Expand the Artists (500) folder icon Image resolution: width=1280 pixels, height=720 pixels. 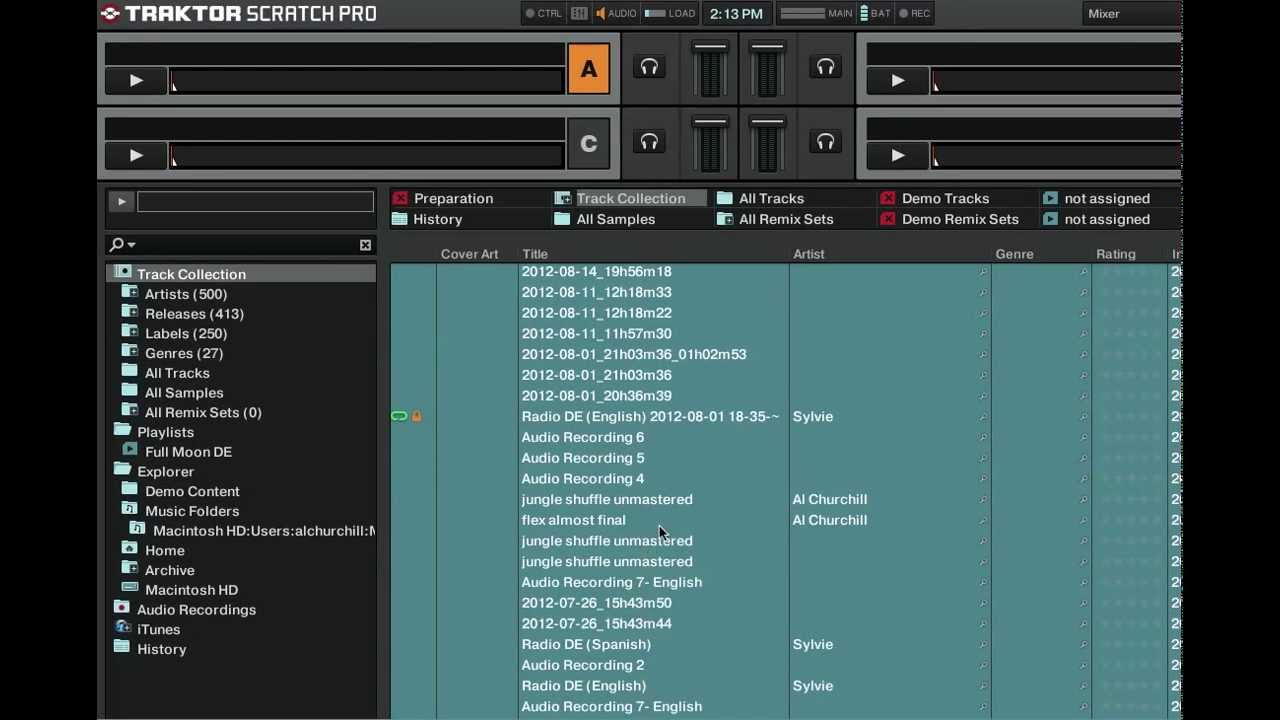coord(129,293)
